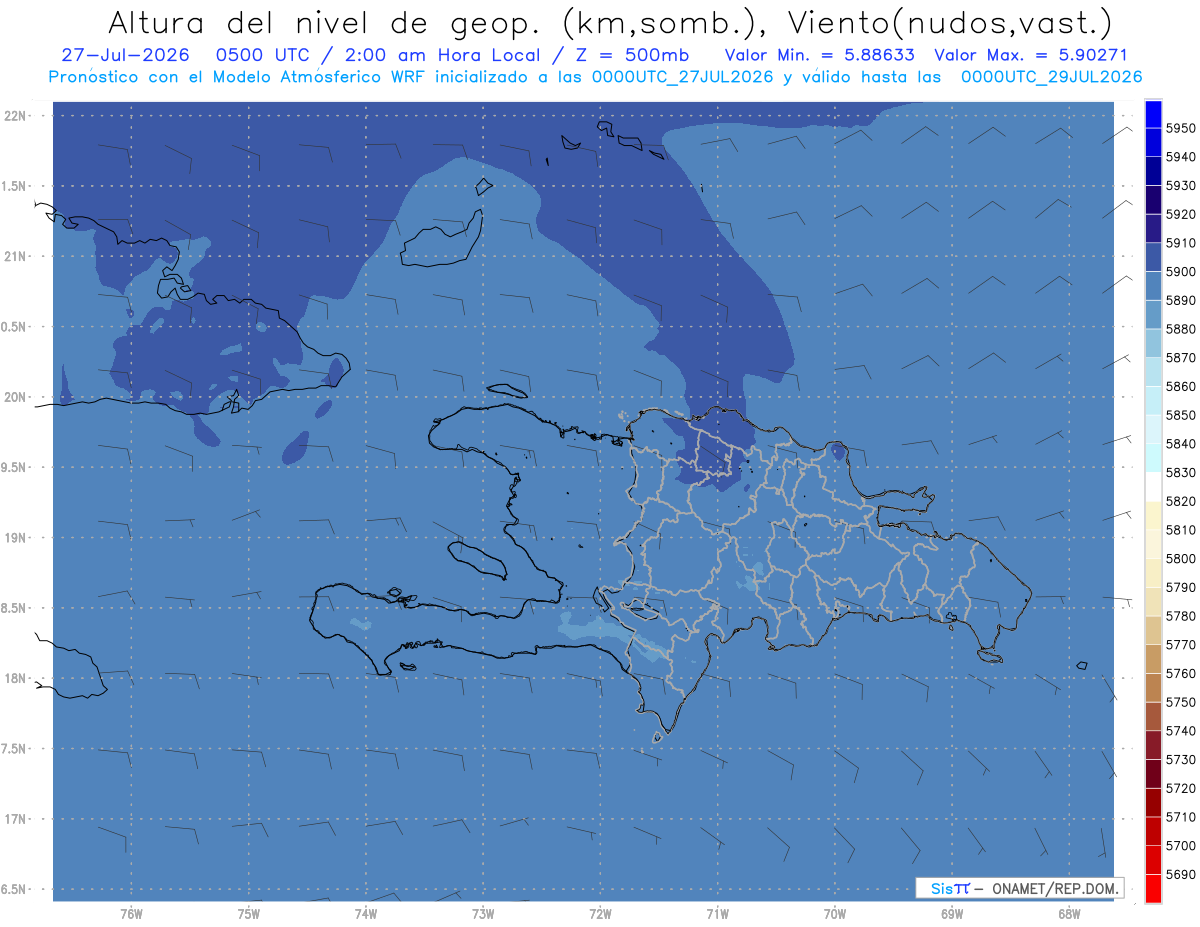Click the '76W' longitude axis label
The height and width of the screenshot is (927, 1200).
[131, 913]
